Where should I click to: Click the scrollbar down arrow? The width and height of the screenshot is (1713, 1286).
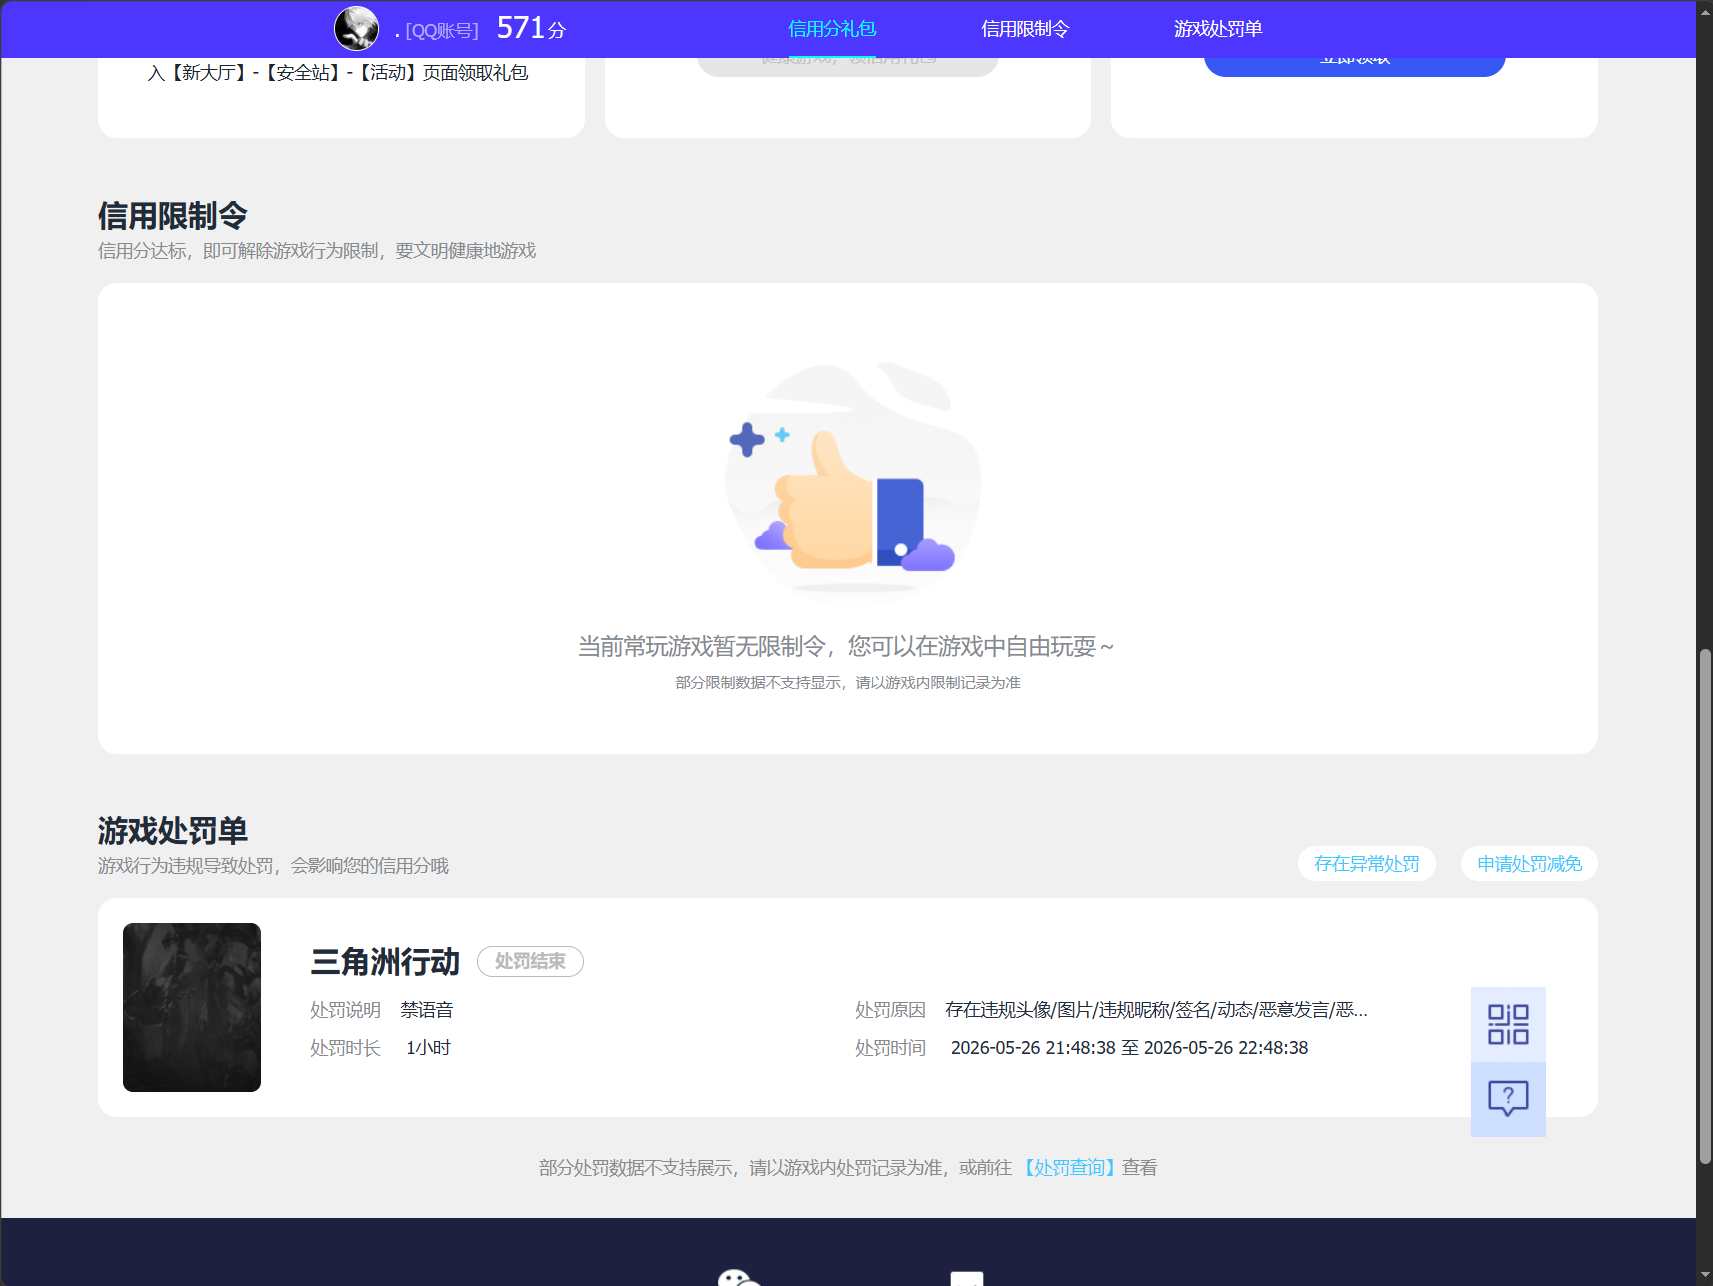[1705, 1276]
